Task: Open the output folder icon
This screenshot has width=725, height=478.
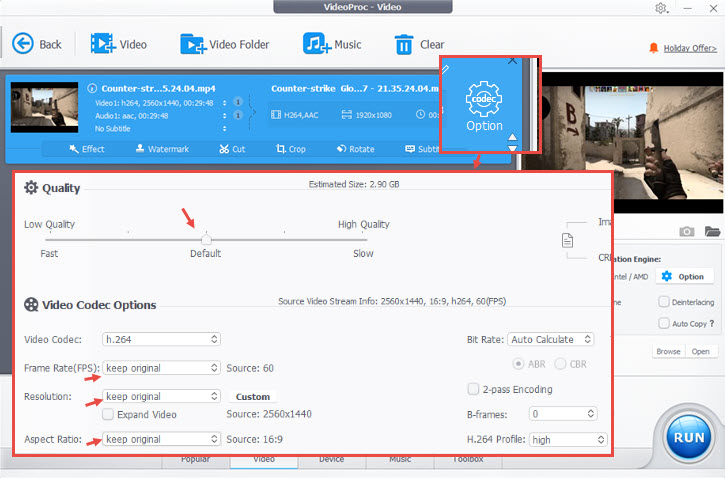Action: coord(713,231)
